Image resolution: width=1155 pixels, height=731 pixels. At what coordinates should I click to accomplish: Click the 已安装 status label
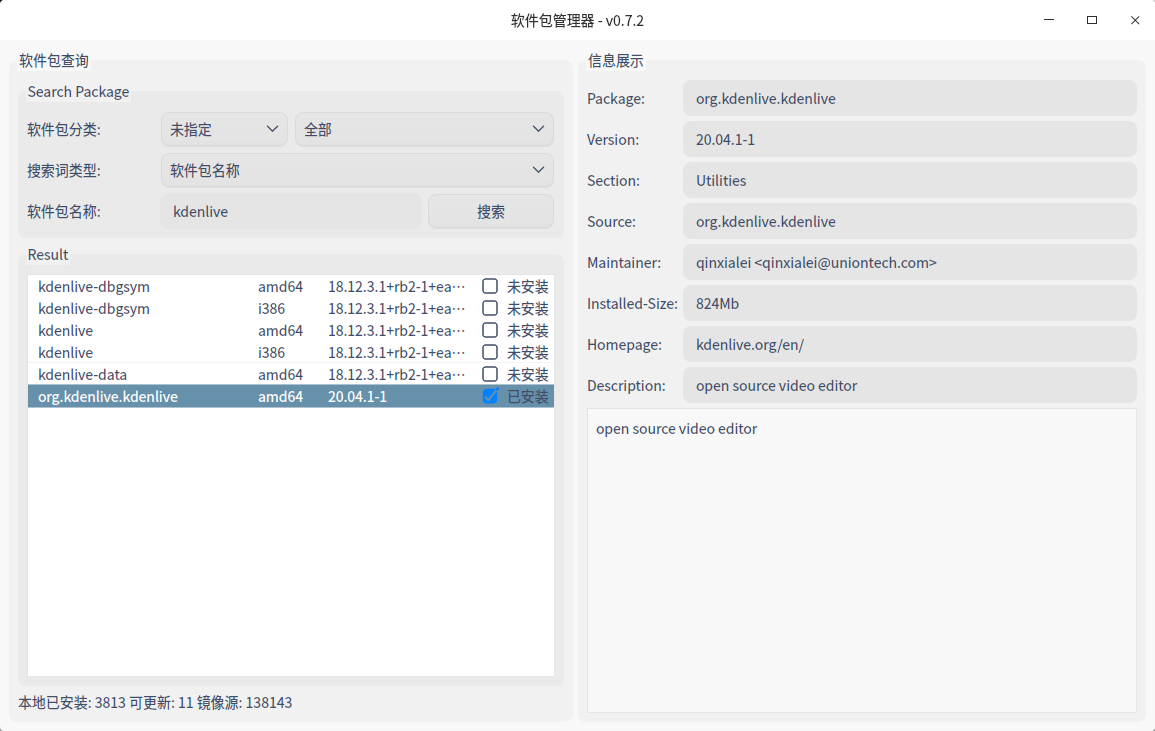(x=527, y=396)
